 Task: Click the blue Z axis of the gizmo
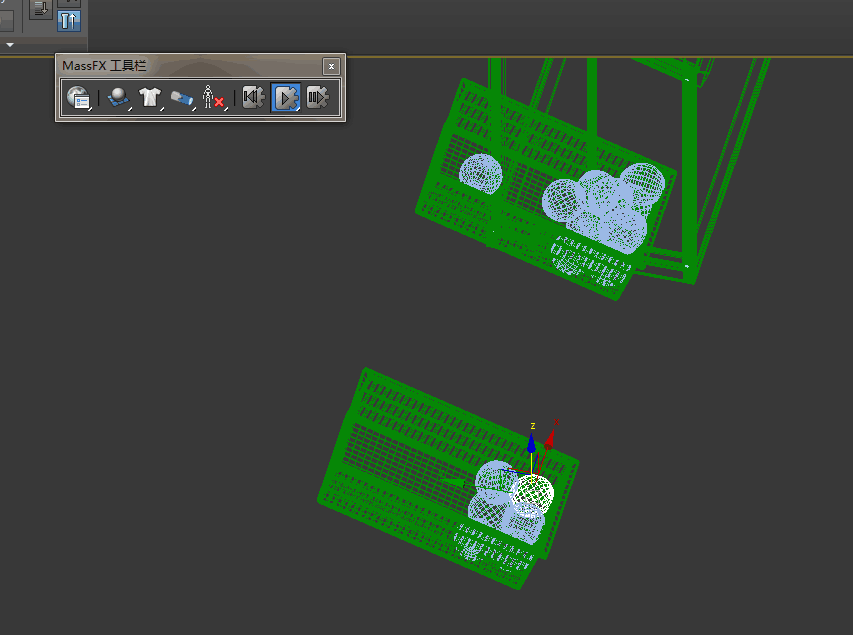531,444
